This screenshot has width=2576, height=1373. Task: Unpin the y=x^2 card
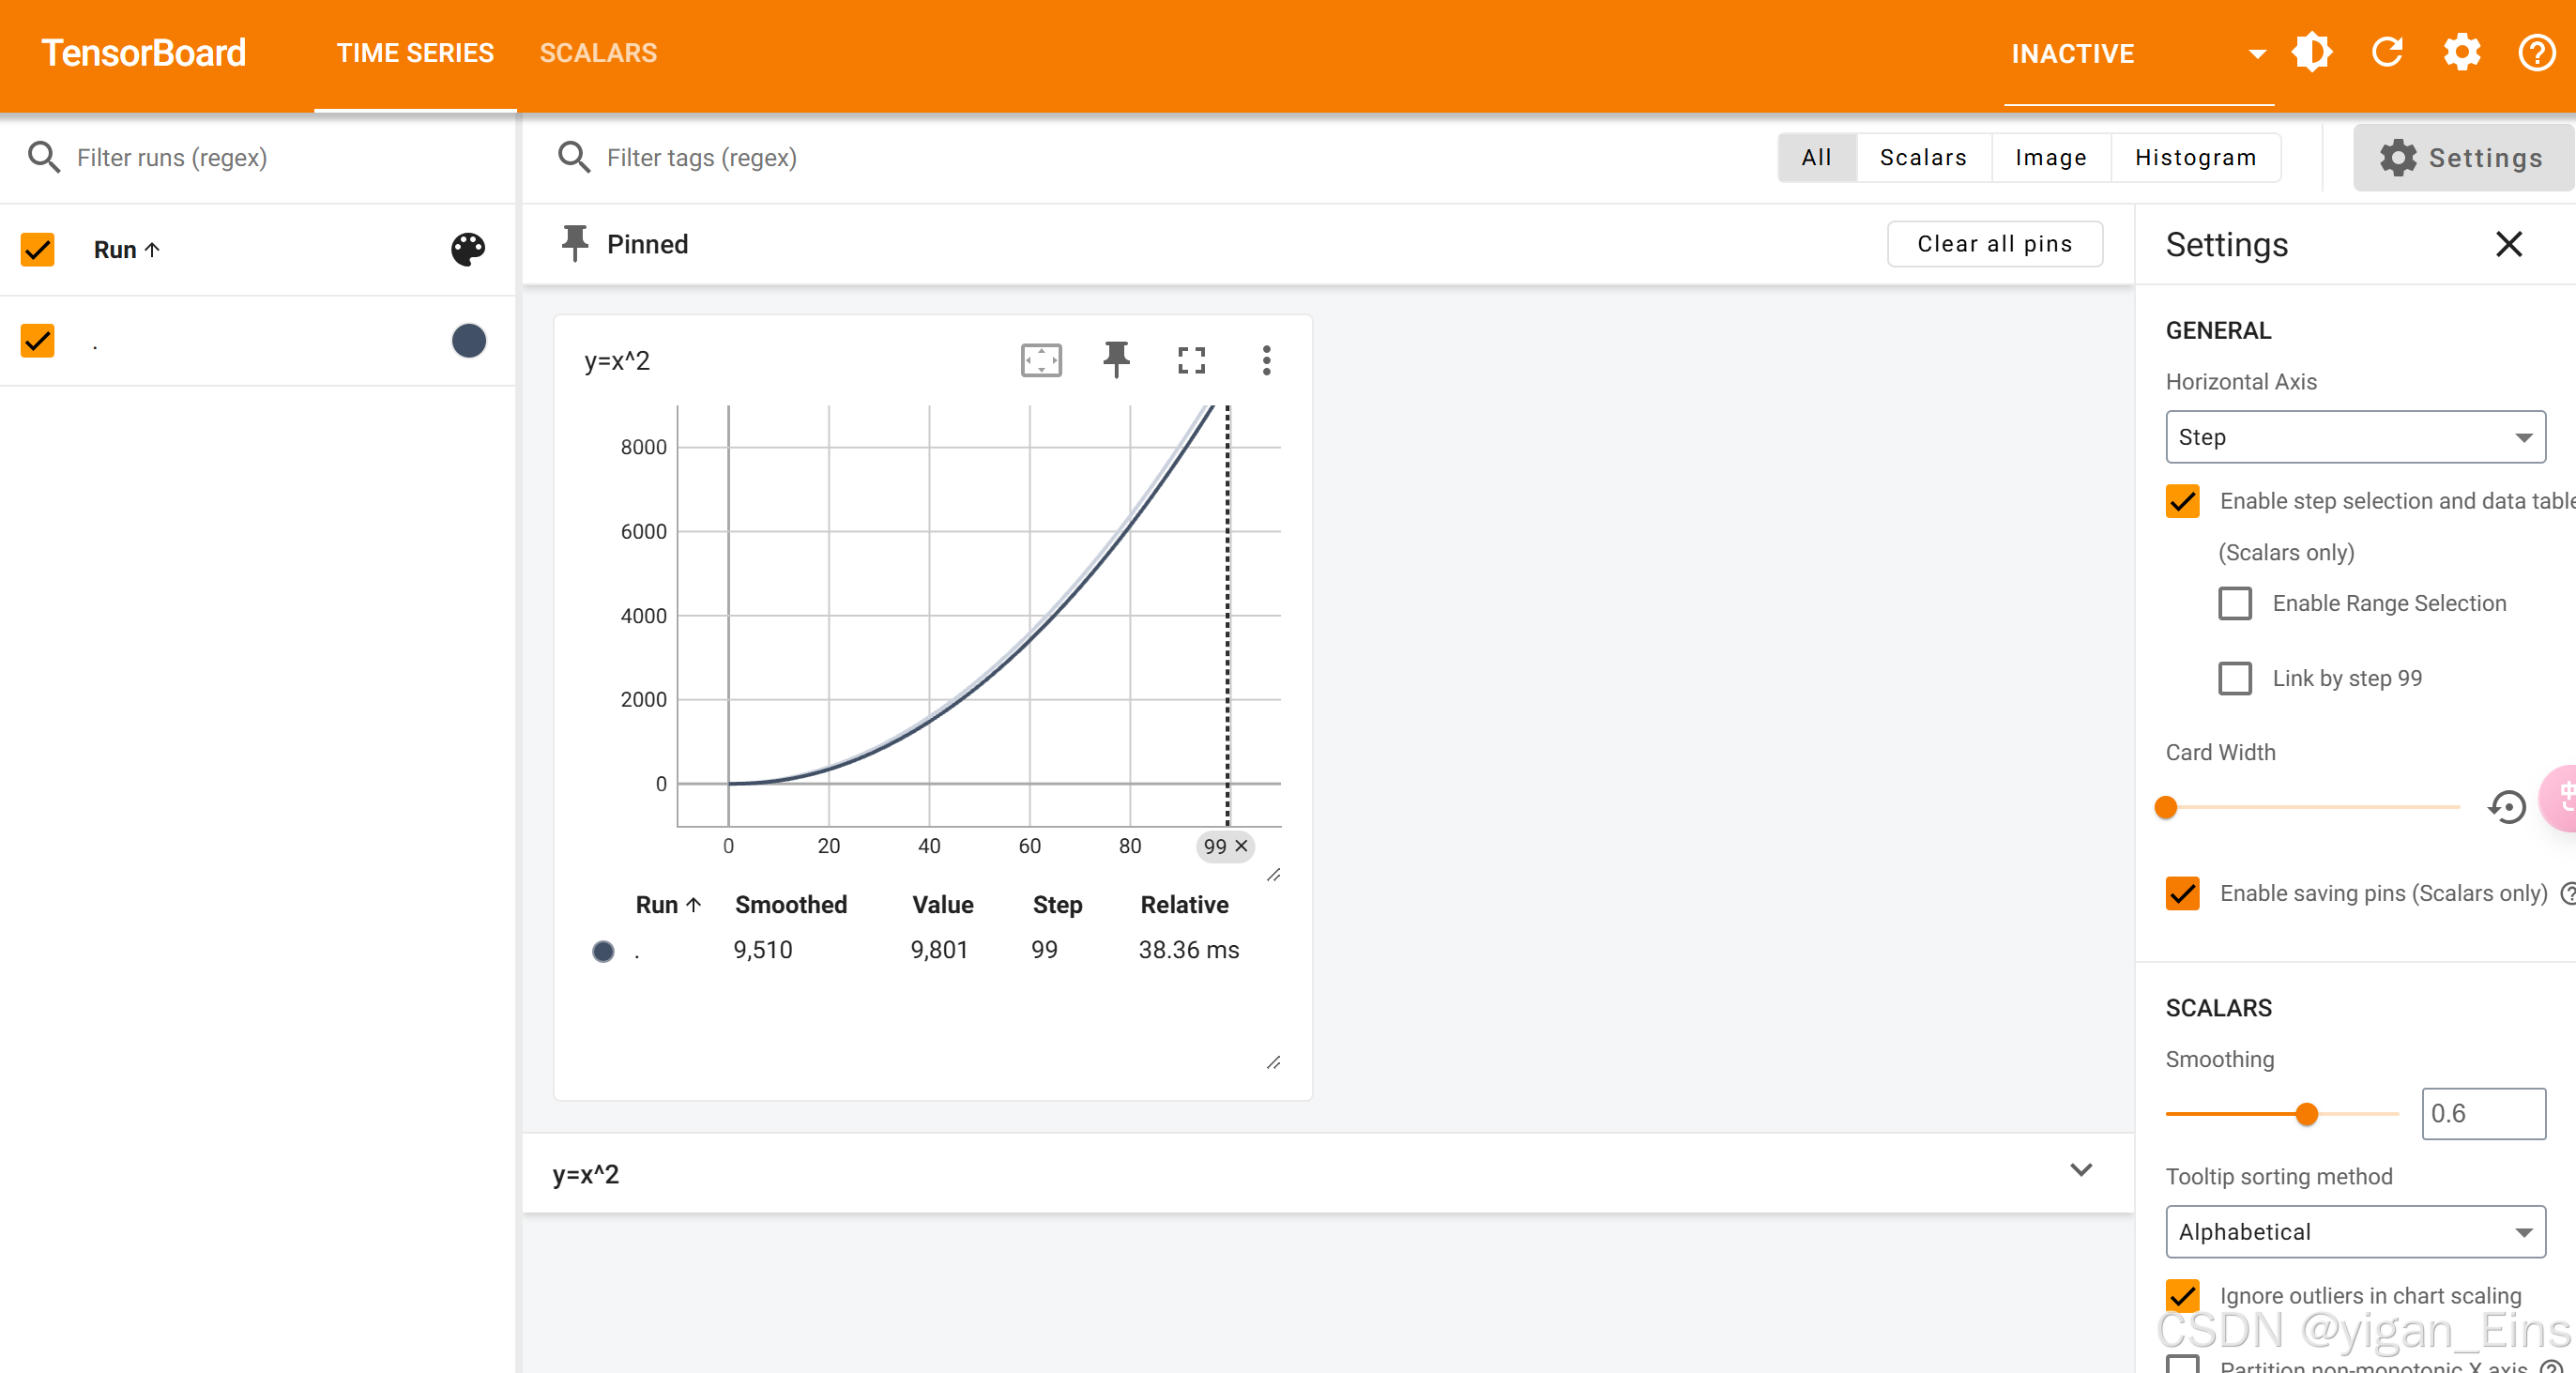1116,360
